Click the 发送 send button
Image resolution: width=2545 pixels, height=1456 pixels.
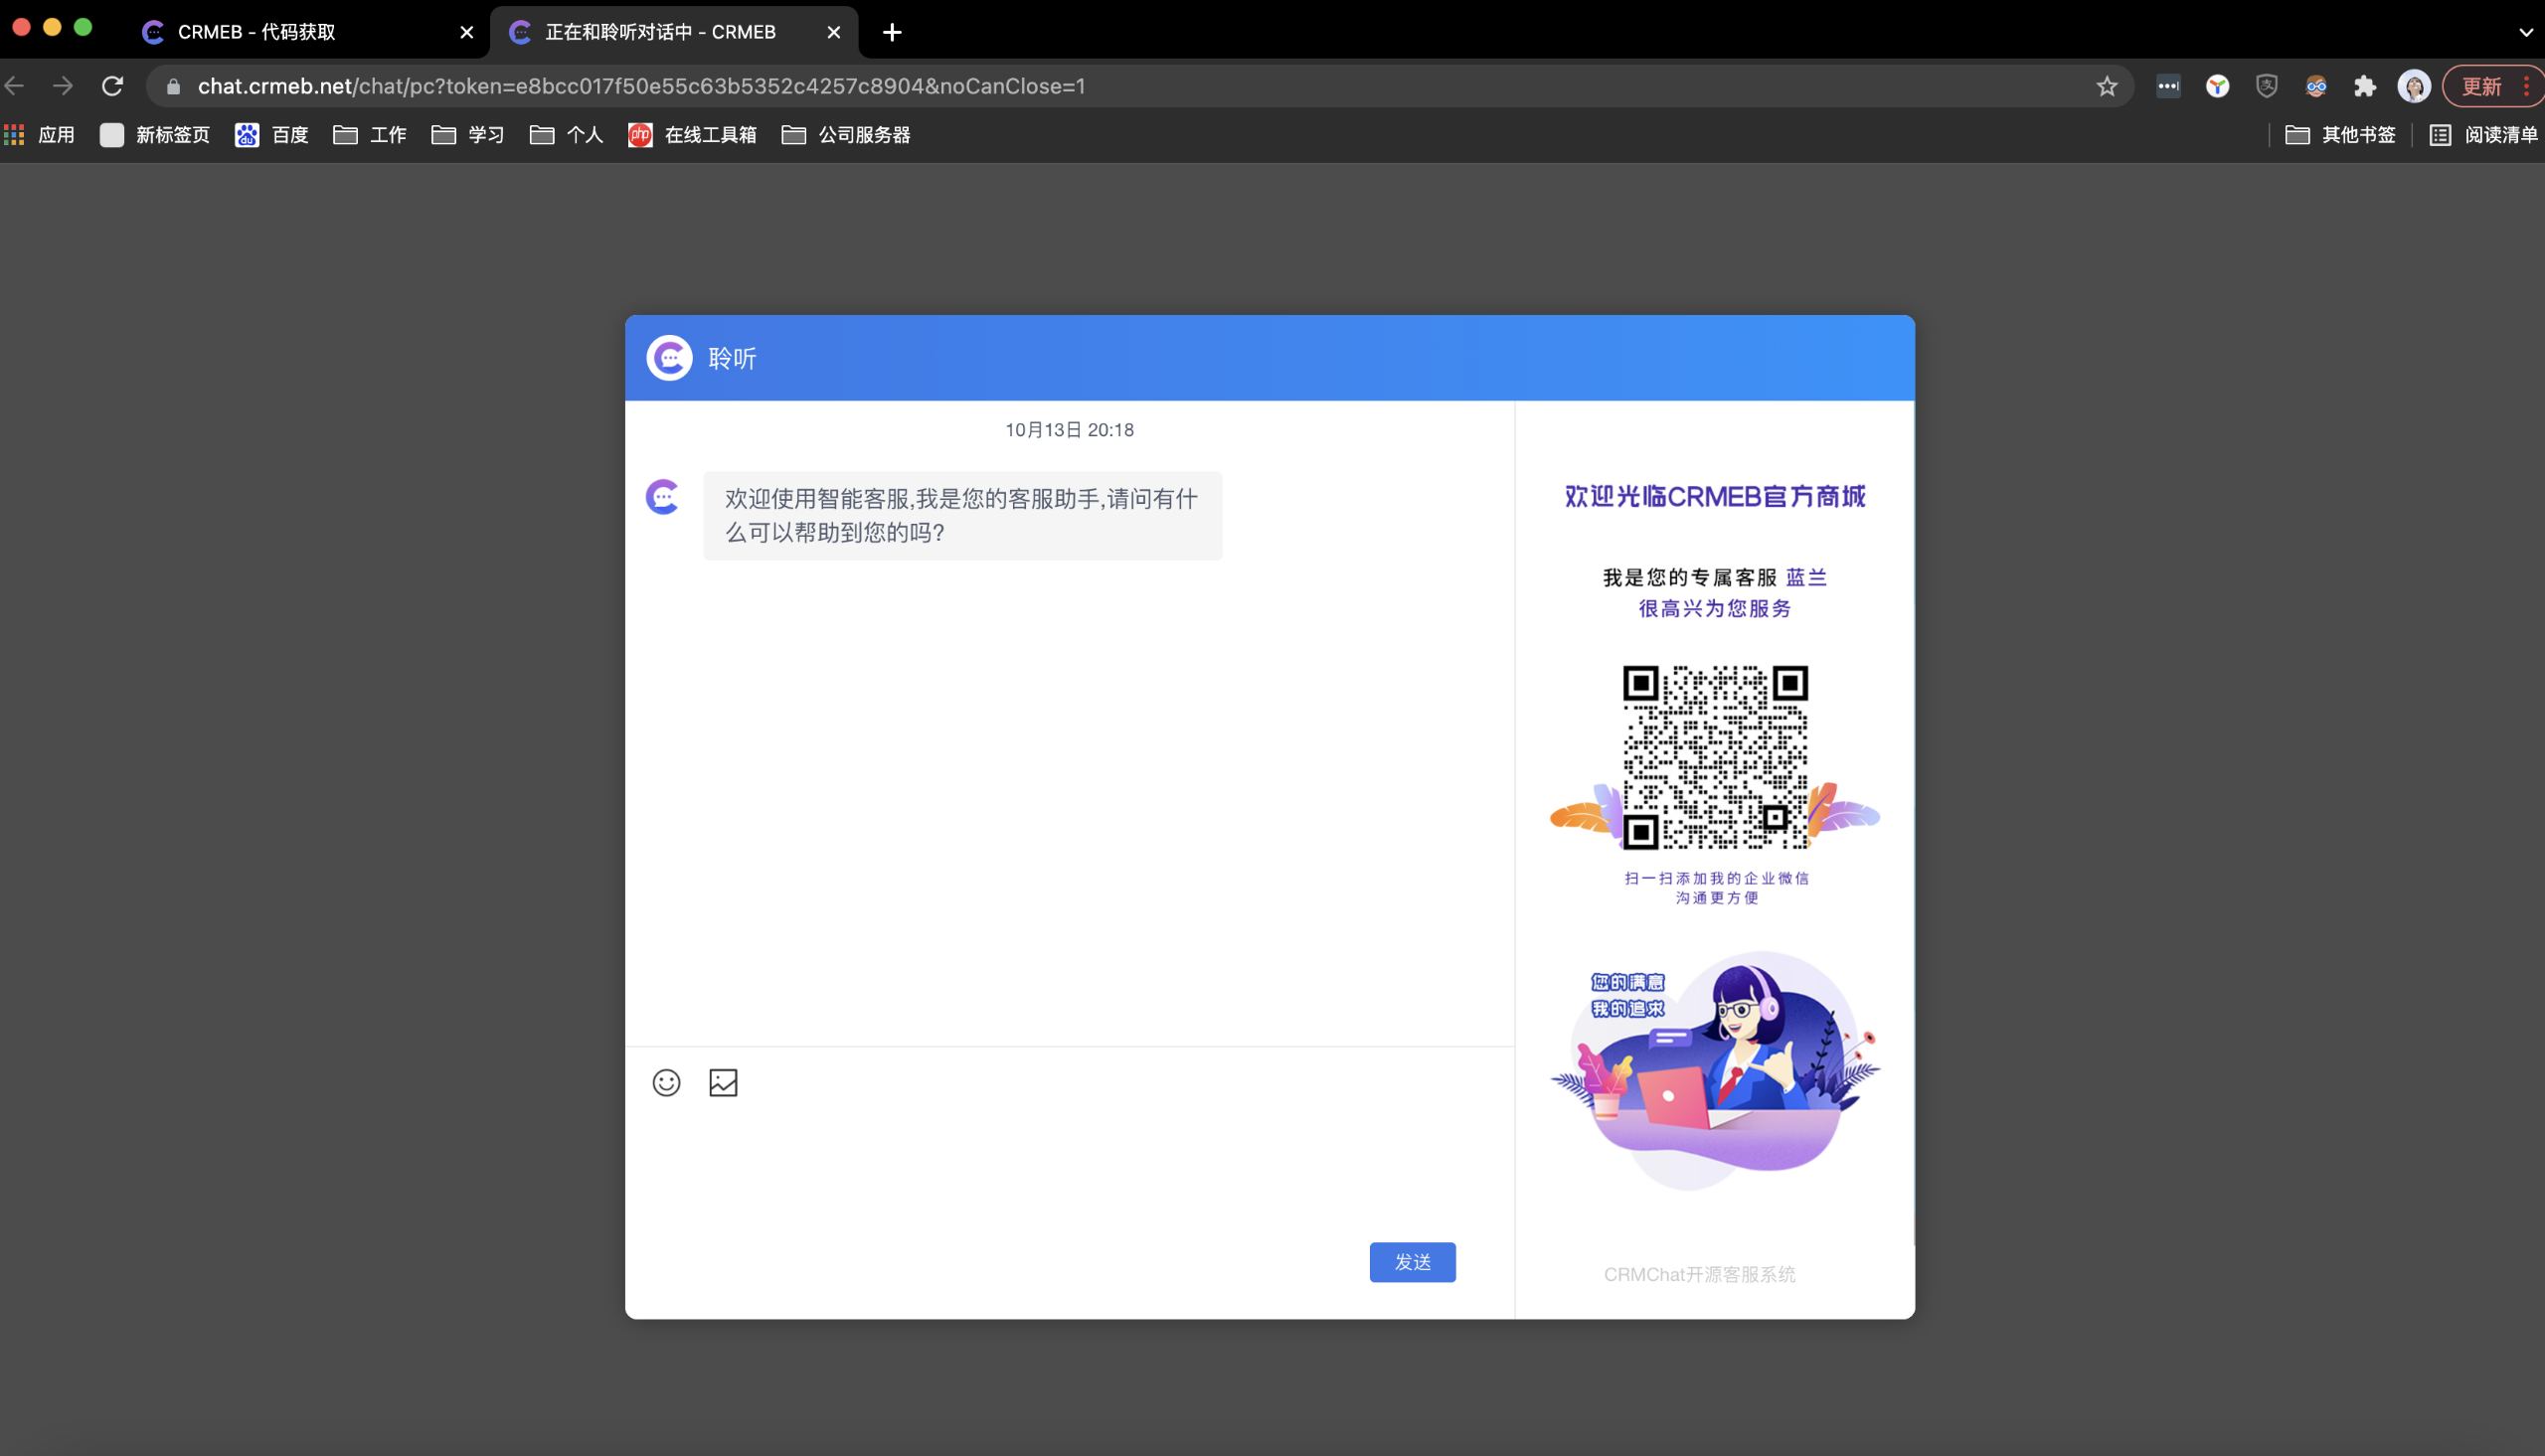tap(1412, 1262)
